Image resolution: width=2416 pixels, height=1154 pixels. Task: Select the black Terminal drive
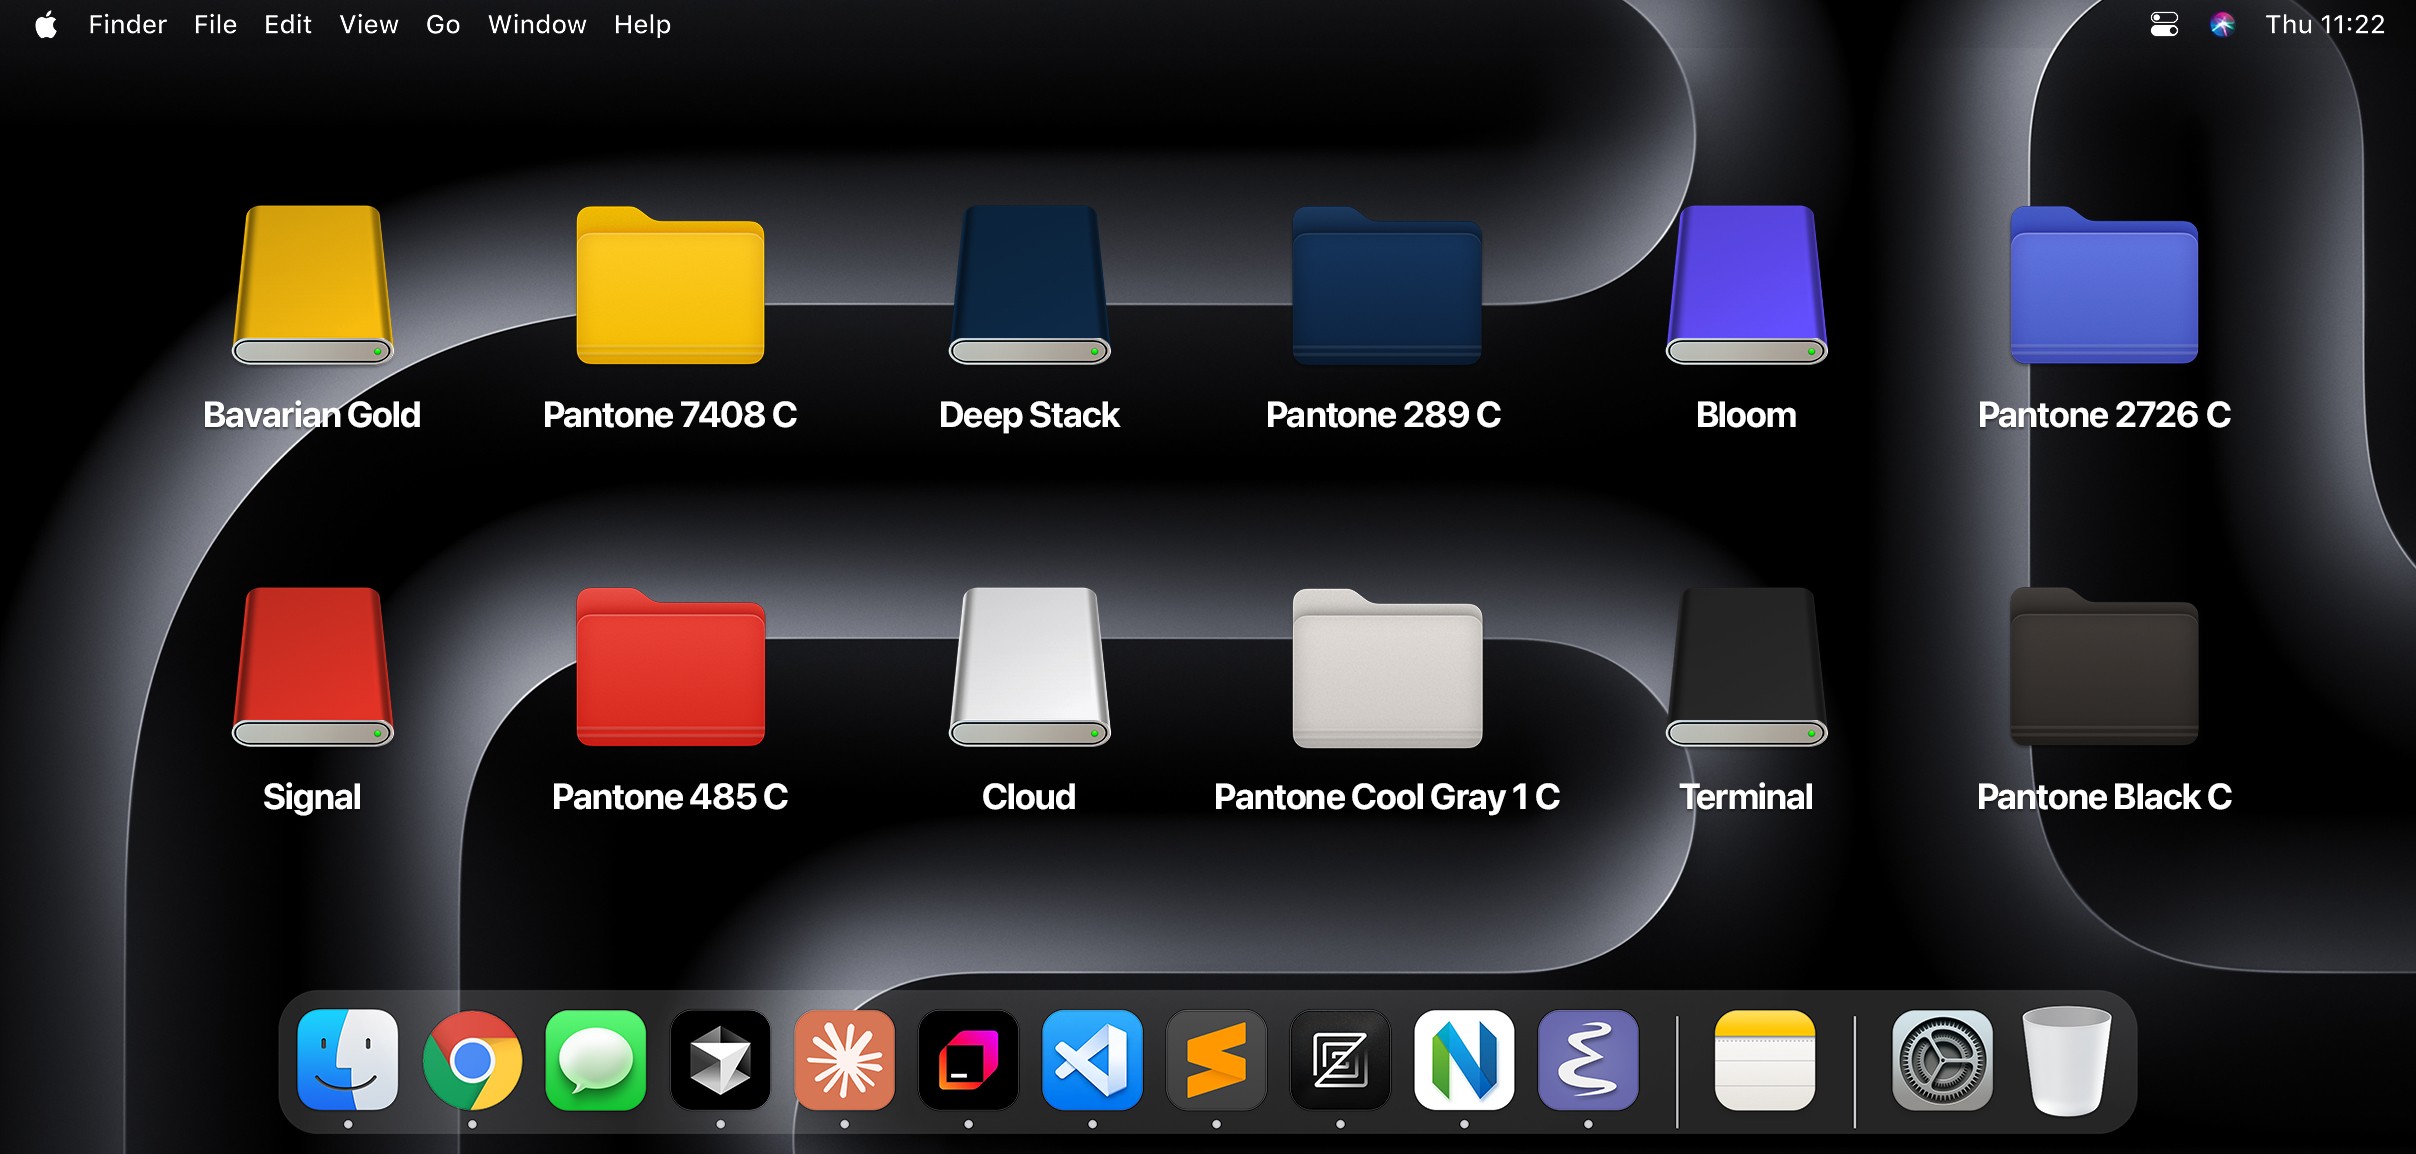pos(1746,667)
